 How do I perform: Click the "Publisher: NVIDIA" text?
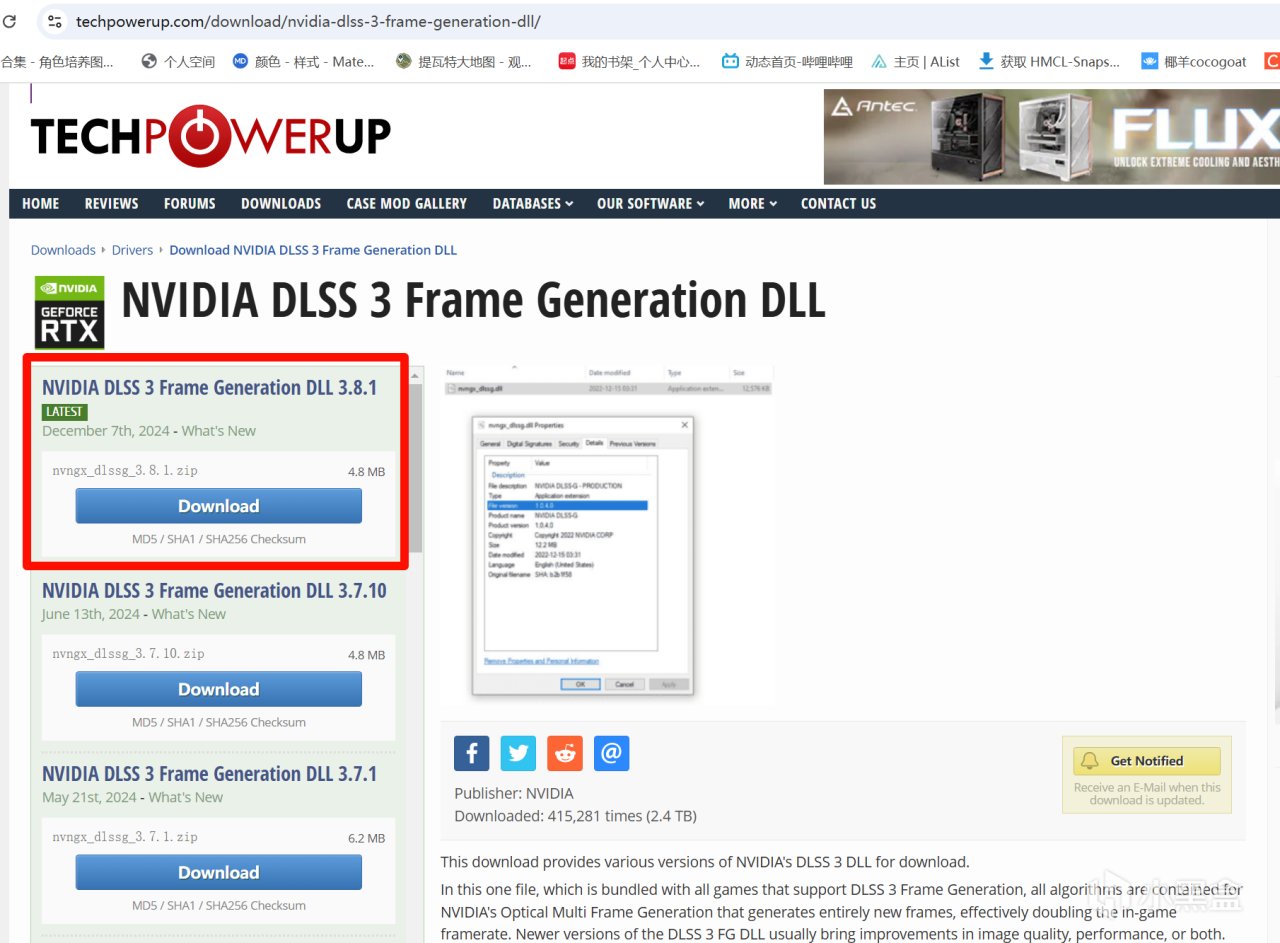pyautogui.click(x=514, y=793)
